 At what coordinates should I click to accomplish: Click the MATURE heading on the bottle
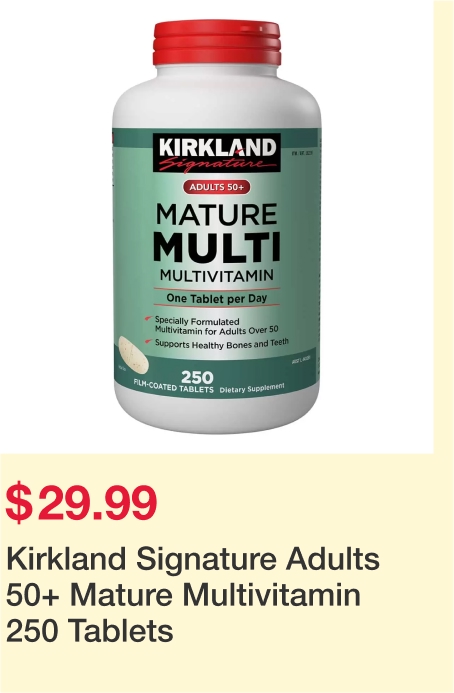(217, 215)
